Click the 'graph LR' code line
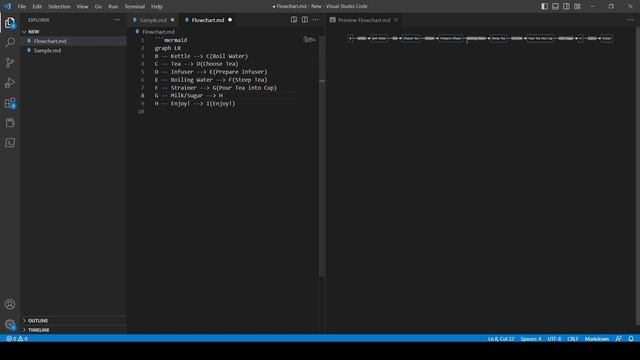The width and height of the screenshot is (640, 360). [x=168, y=48]
